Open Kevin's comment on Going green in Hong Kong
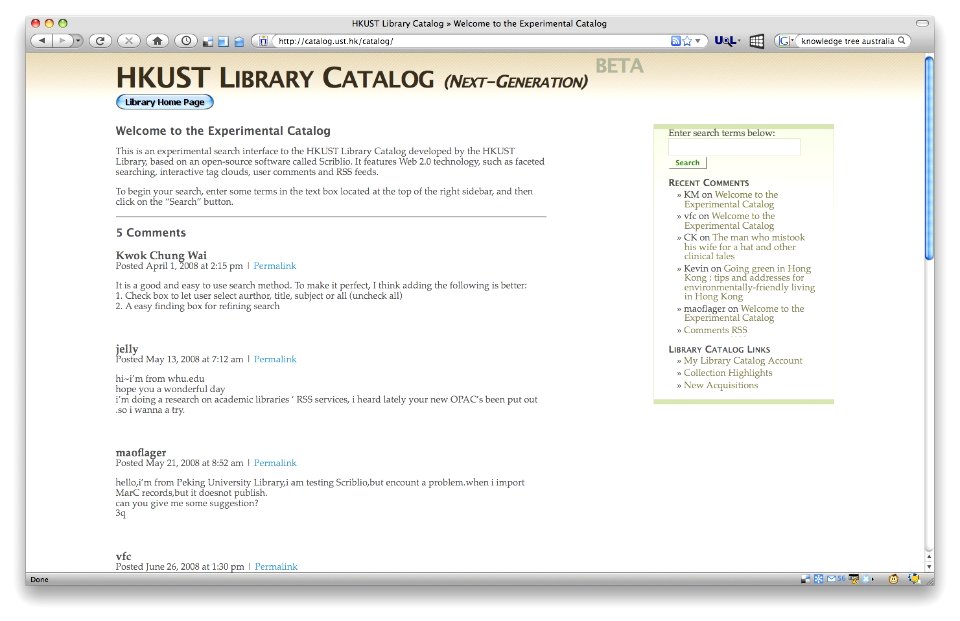960x621 pixels. [x=749, y=282]
